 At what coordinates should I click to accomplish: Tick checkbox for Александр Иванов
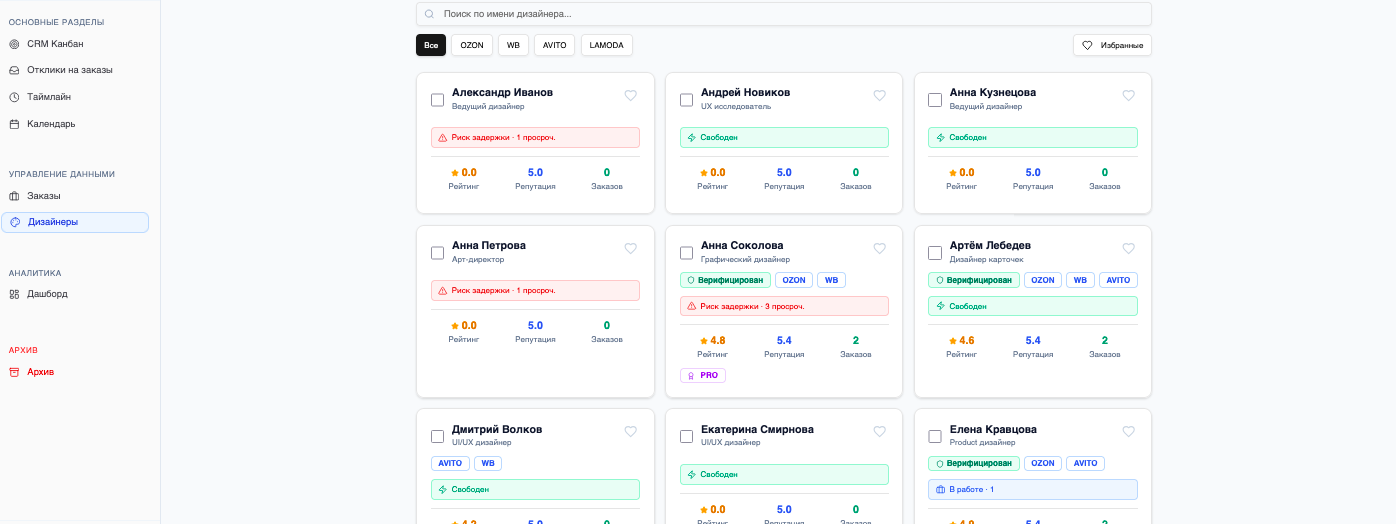point(437,100)
